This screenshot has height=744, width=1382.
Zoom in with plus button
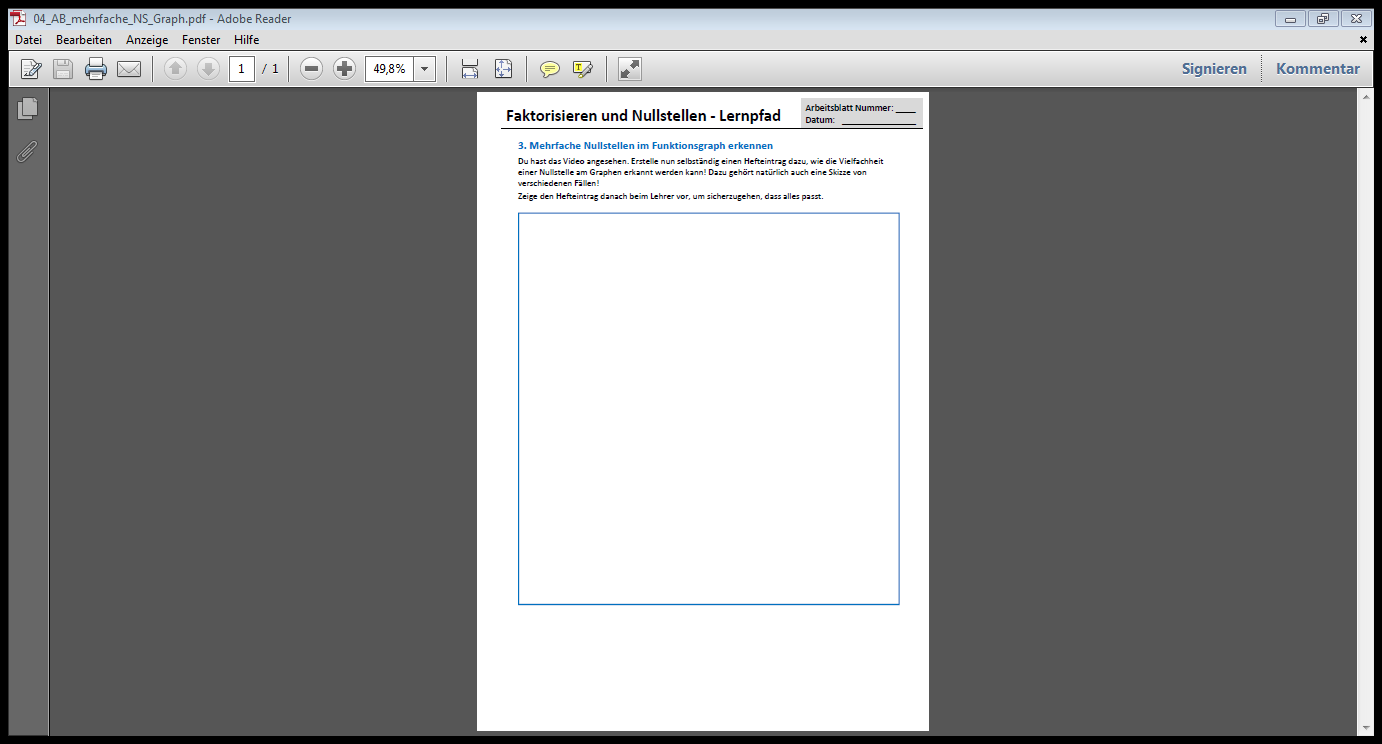344,69
